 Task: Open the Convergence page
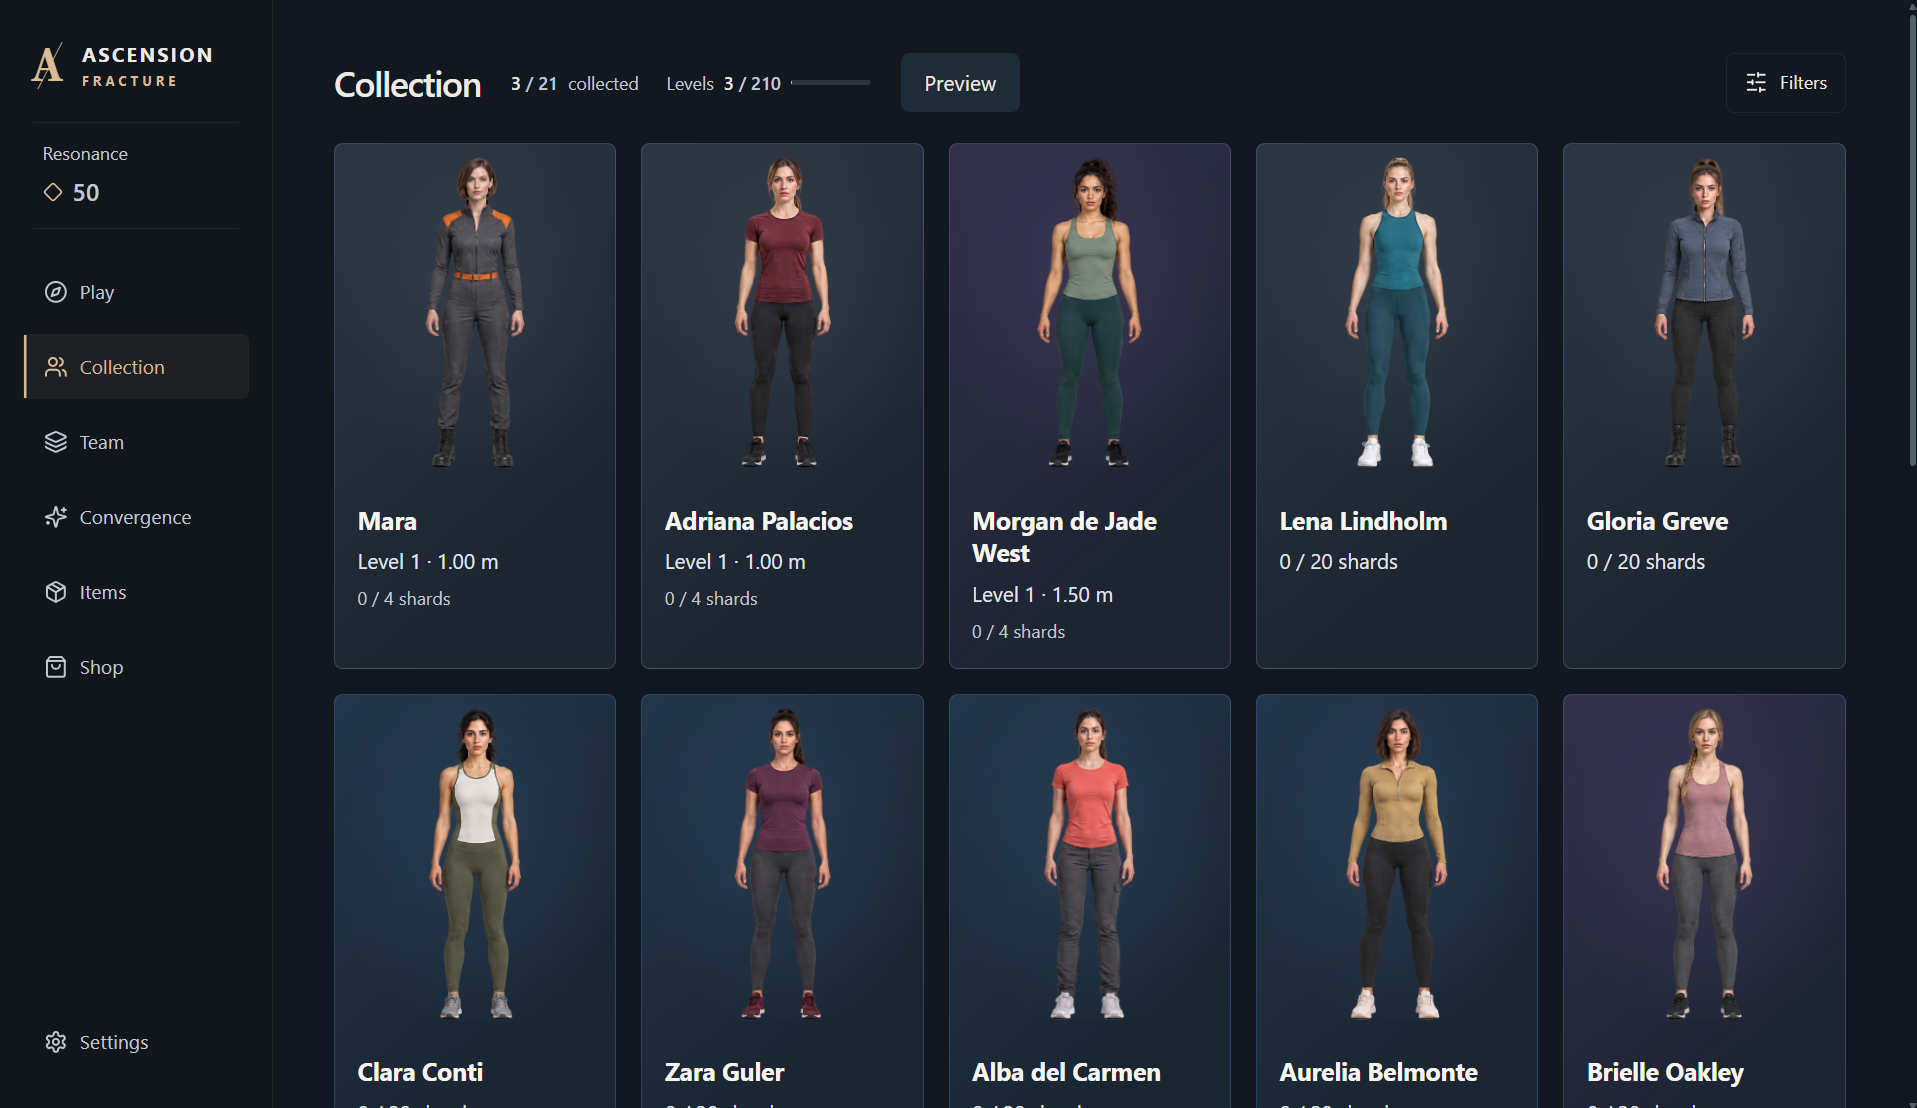coord(137,517)
